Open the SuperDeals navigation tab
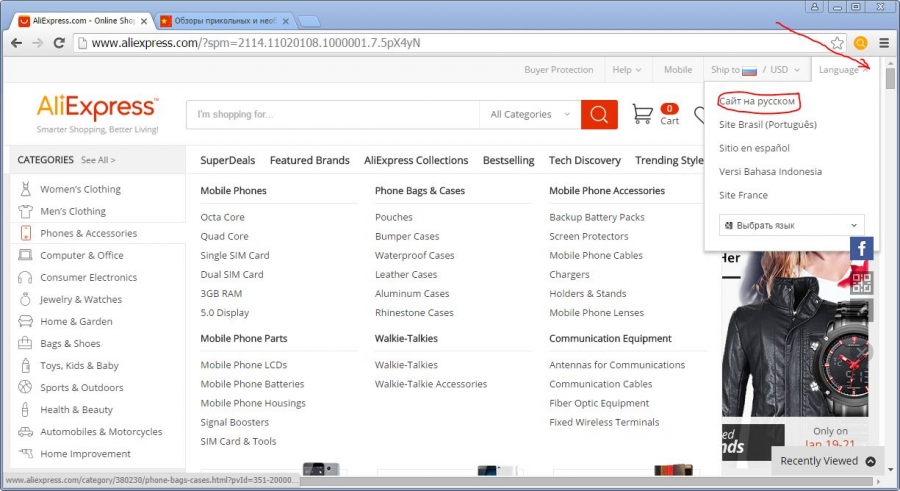900x491 pixels. (x=227, y=160)
